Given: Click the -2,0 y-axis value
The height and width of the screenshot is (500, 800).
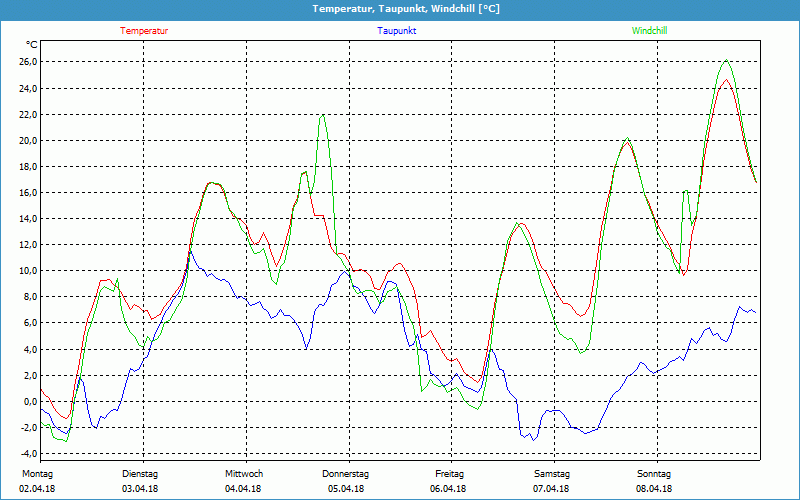Looking at the screenshot, I should (29, 428).
